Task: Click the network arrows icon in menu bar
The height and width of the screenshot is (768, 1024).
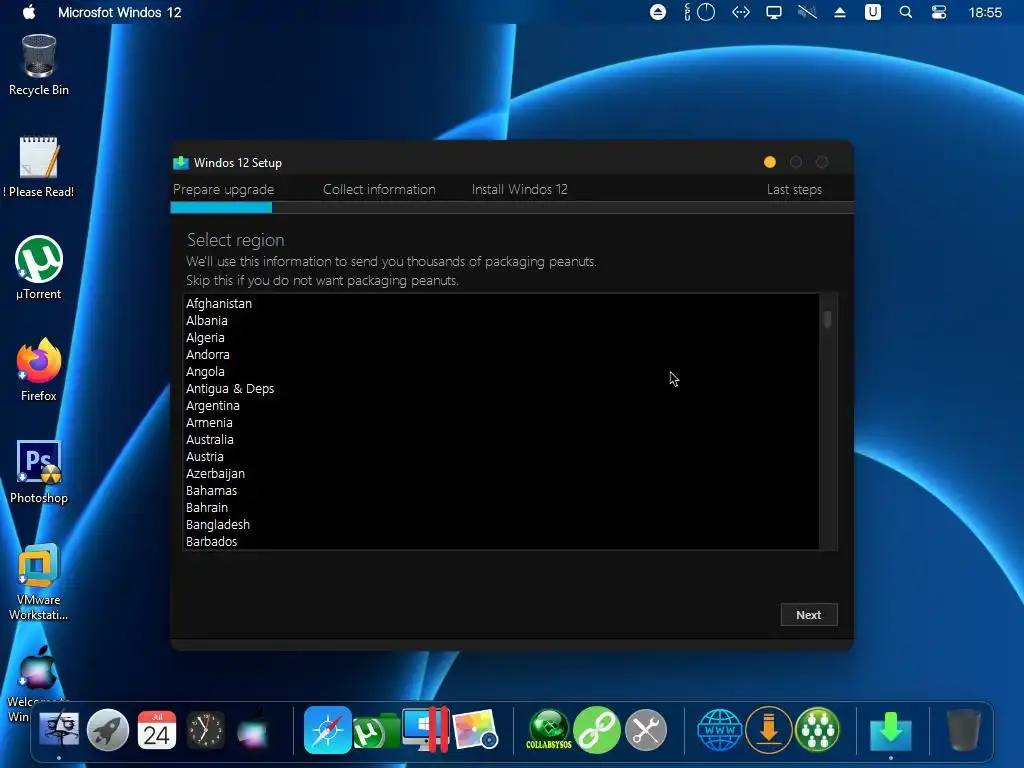Action: click(741, 12)
